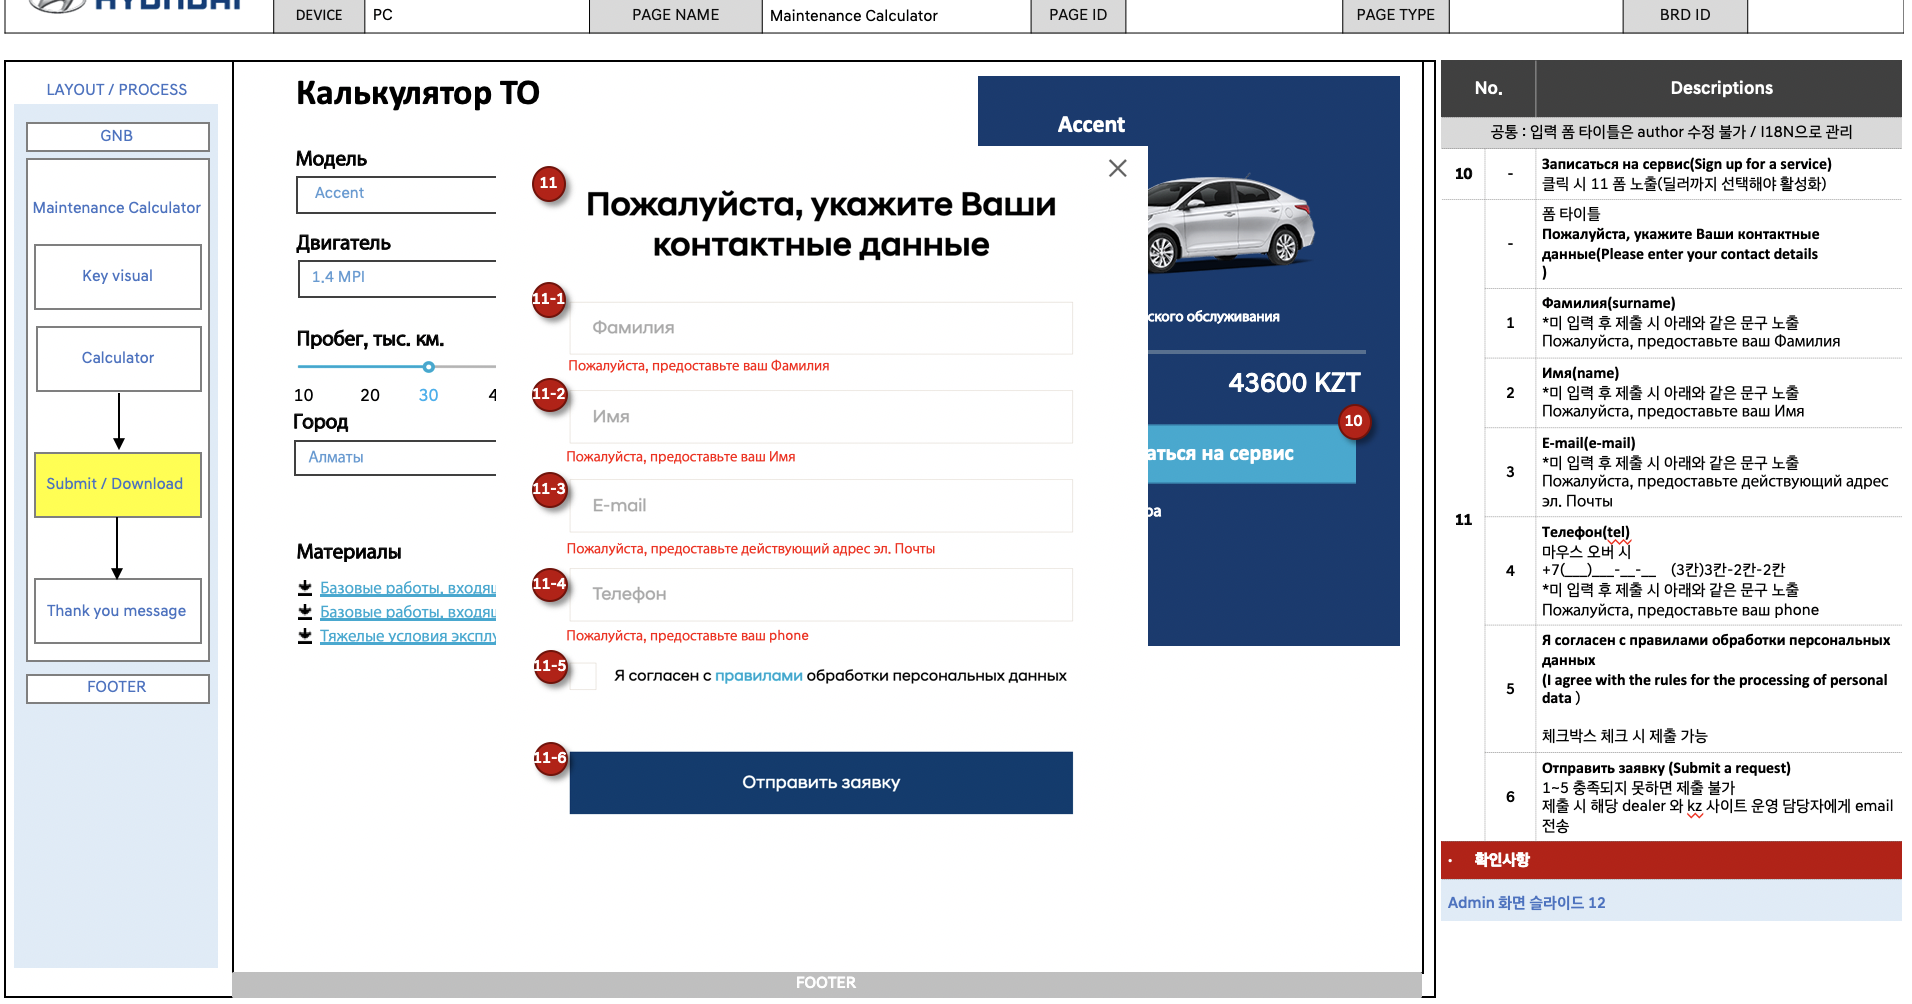1912x1004 pixels.
Task: Click the red 10 annotation marker
Action: pyautogui.click(x=1353, y=421)
